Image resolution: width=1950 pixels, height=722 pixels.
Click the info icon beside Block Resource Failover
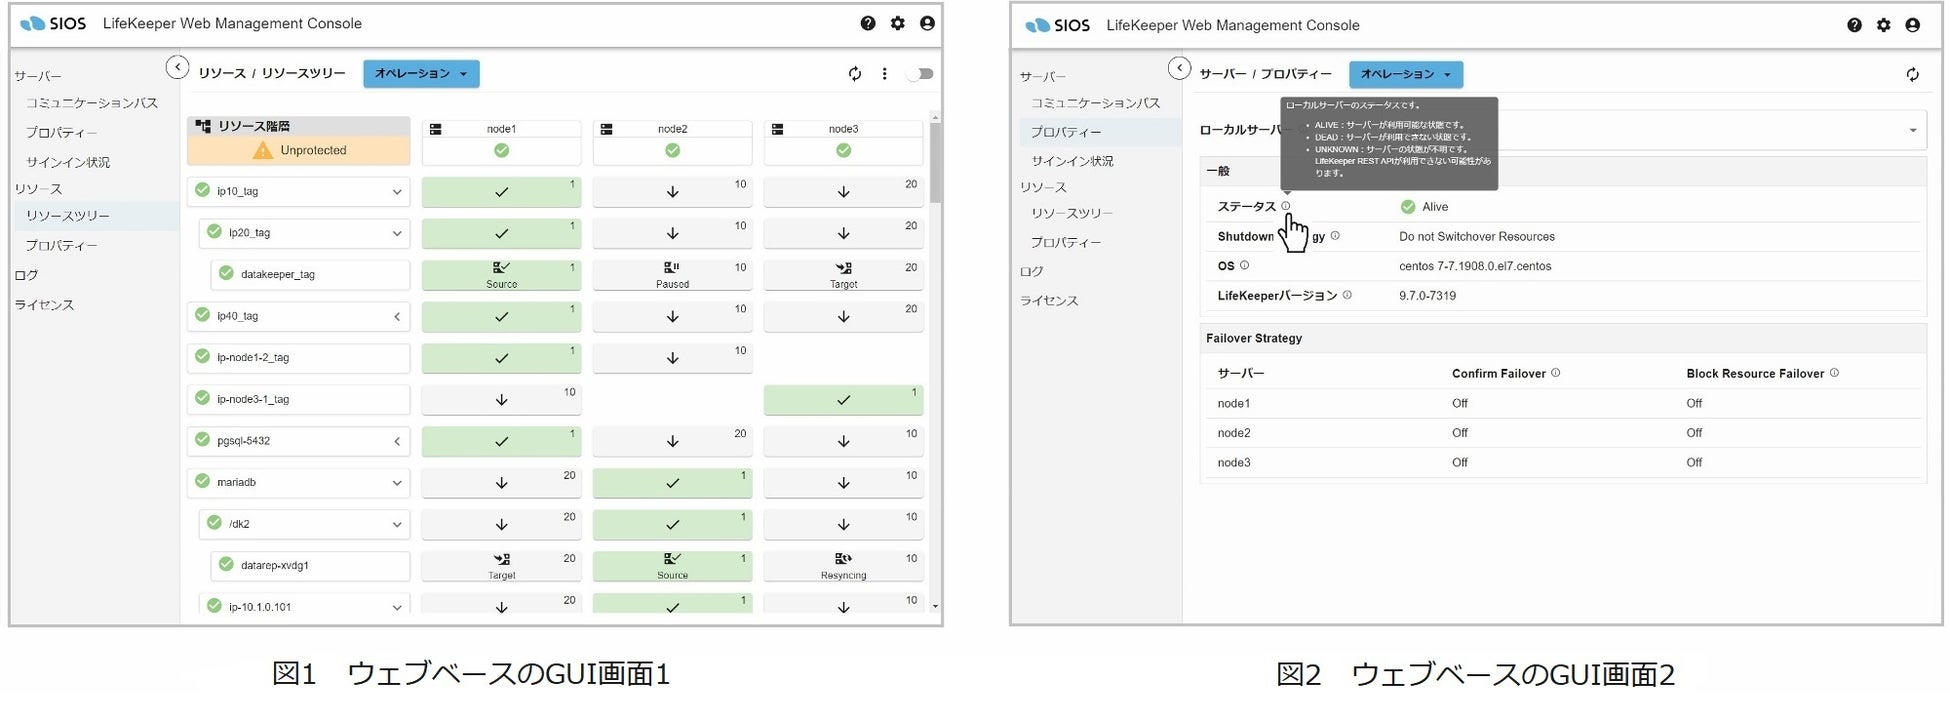point(1834,373)
